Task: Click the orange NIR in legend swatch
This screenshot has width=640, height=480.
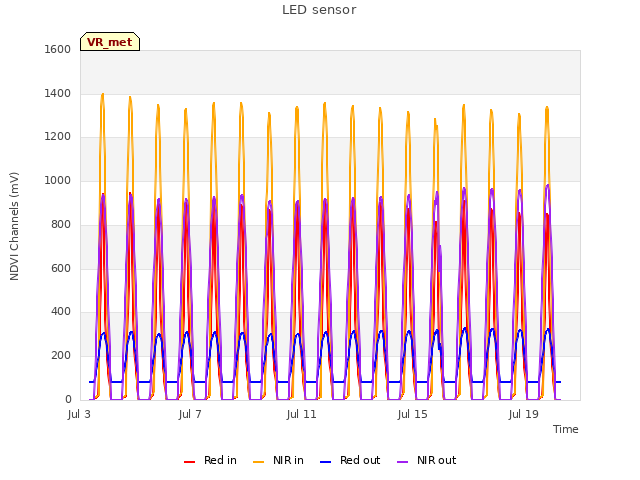Action: pos(258,462)
